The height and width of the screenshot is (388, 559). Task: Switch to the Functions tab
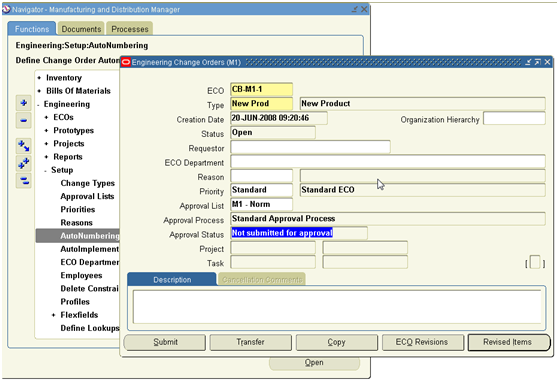tap(32, 29)
